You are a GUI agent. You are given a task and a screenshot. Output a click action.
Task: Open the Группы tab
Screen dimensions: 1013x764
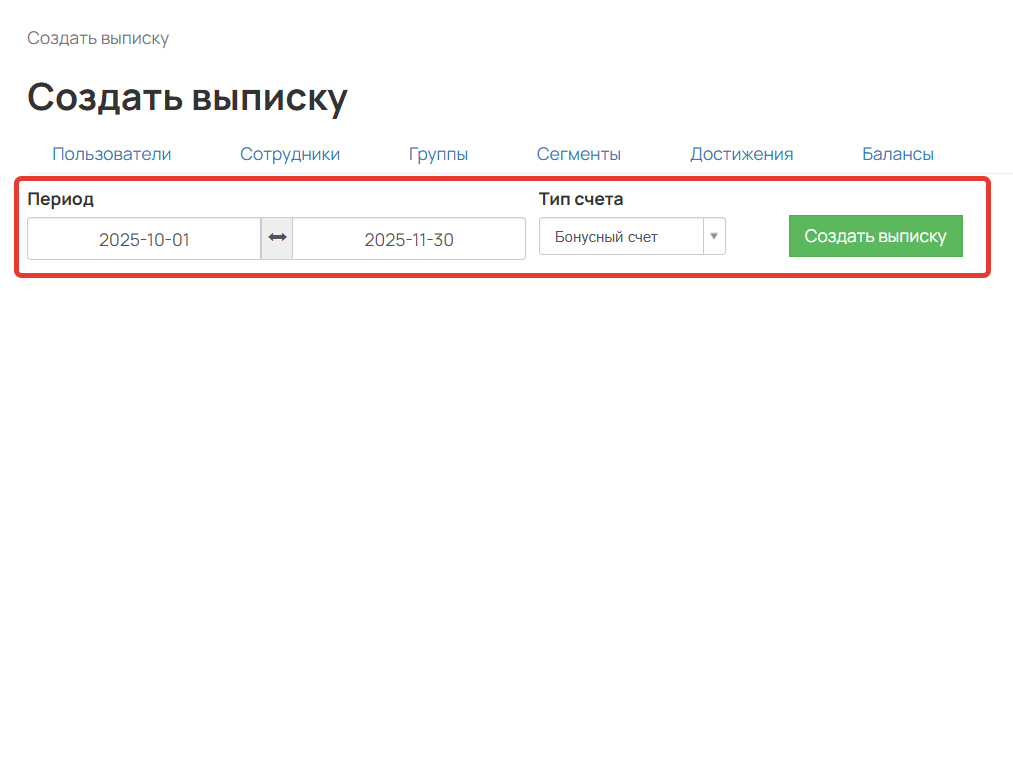pyautogui.click(x=438, y=154)
